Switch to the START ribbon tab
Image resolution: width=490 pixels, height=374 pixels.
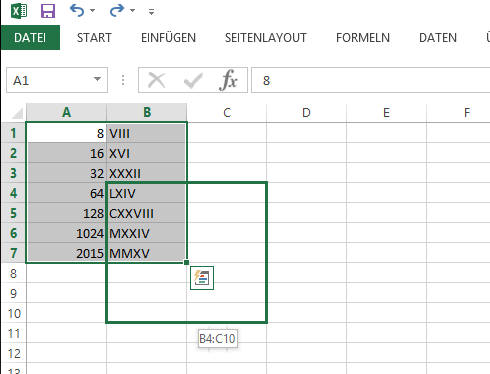pyautogui.click(x=94, y=38)
